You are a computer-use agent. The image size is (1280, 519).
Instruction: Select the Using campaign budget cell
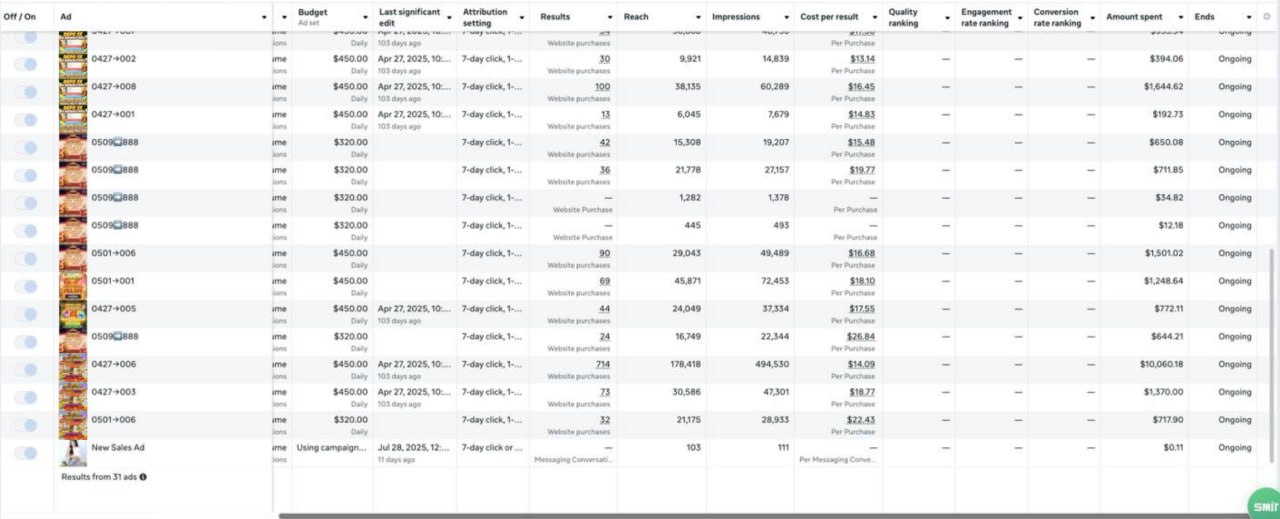coord(333,448)
